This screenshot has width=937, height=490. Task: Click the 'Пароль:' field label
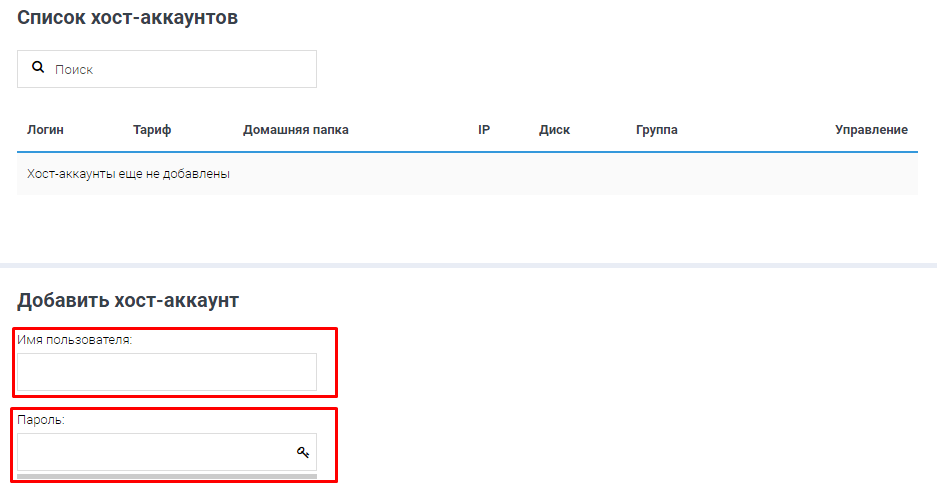(x=41, y=420)
